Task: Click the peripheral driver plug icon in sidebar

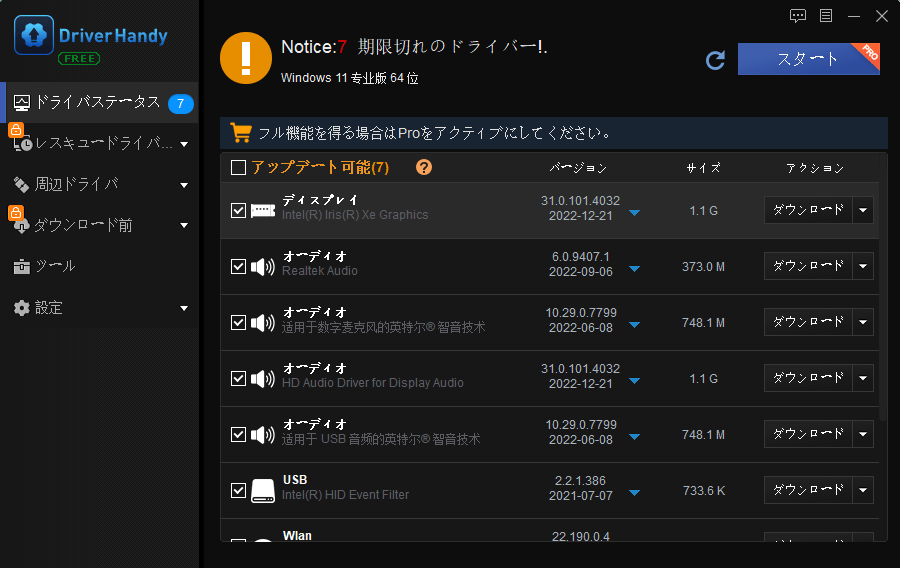Action: point(21,185)
